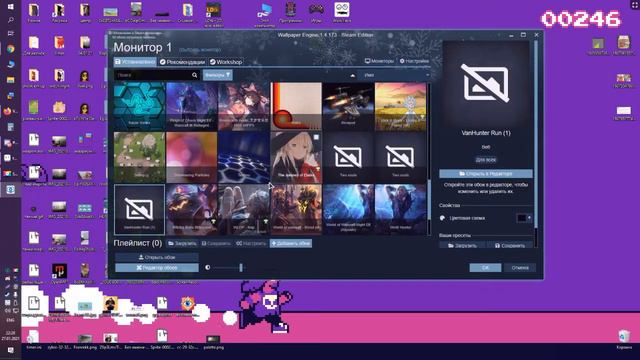
Task: Open Google Chrome from the taskbar
Action: (11, 49)
